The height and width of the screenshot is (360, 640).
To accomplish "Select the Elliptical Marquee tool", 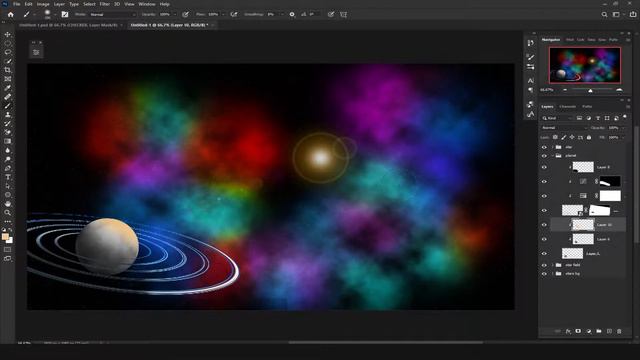I will (x=8, y=43).
